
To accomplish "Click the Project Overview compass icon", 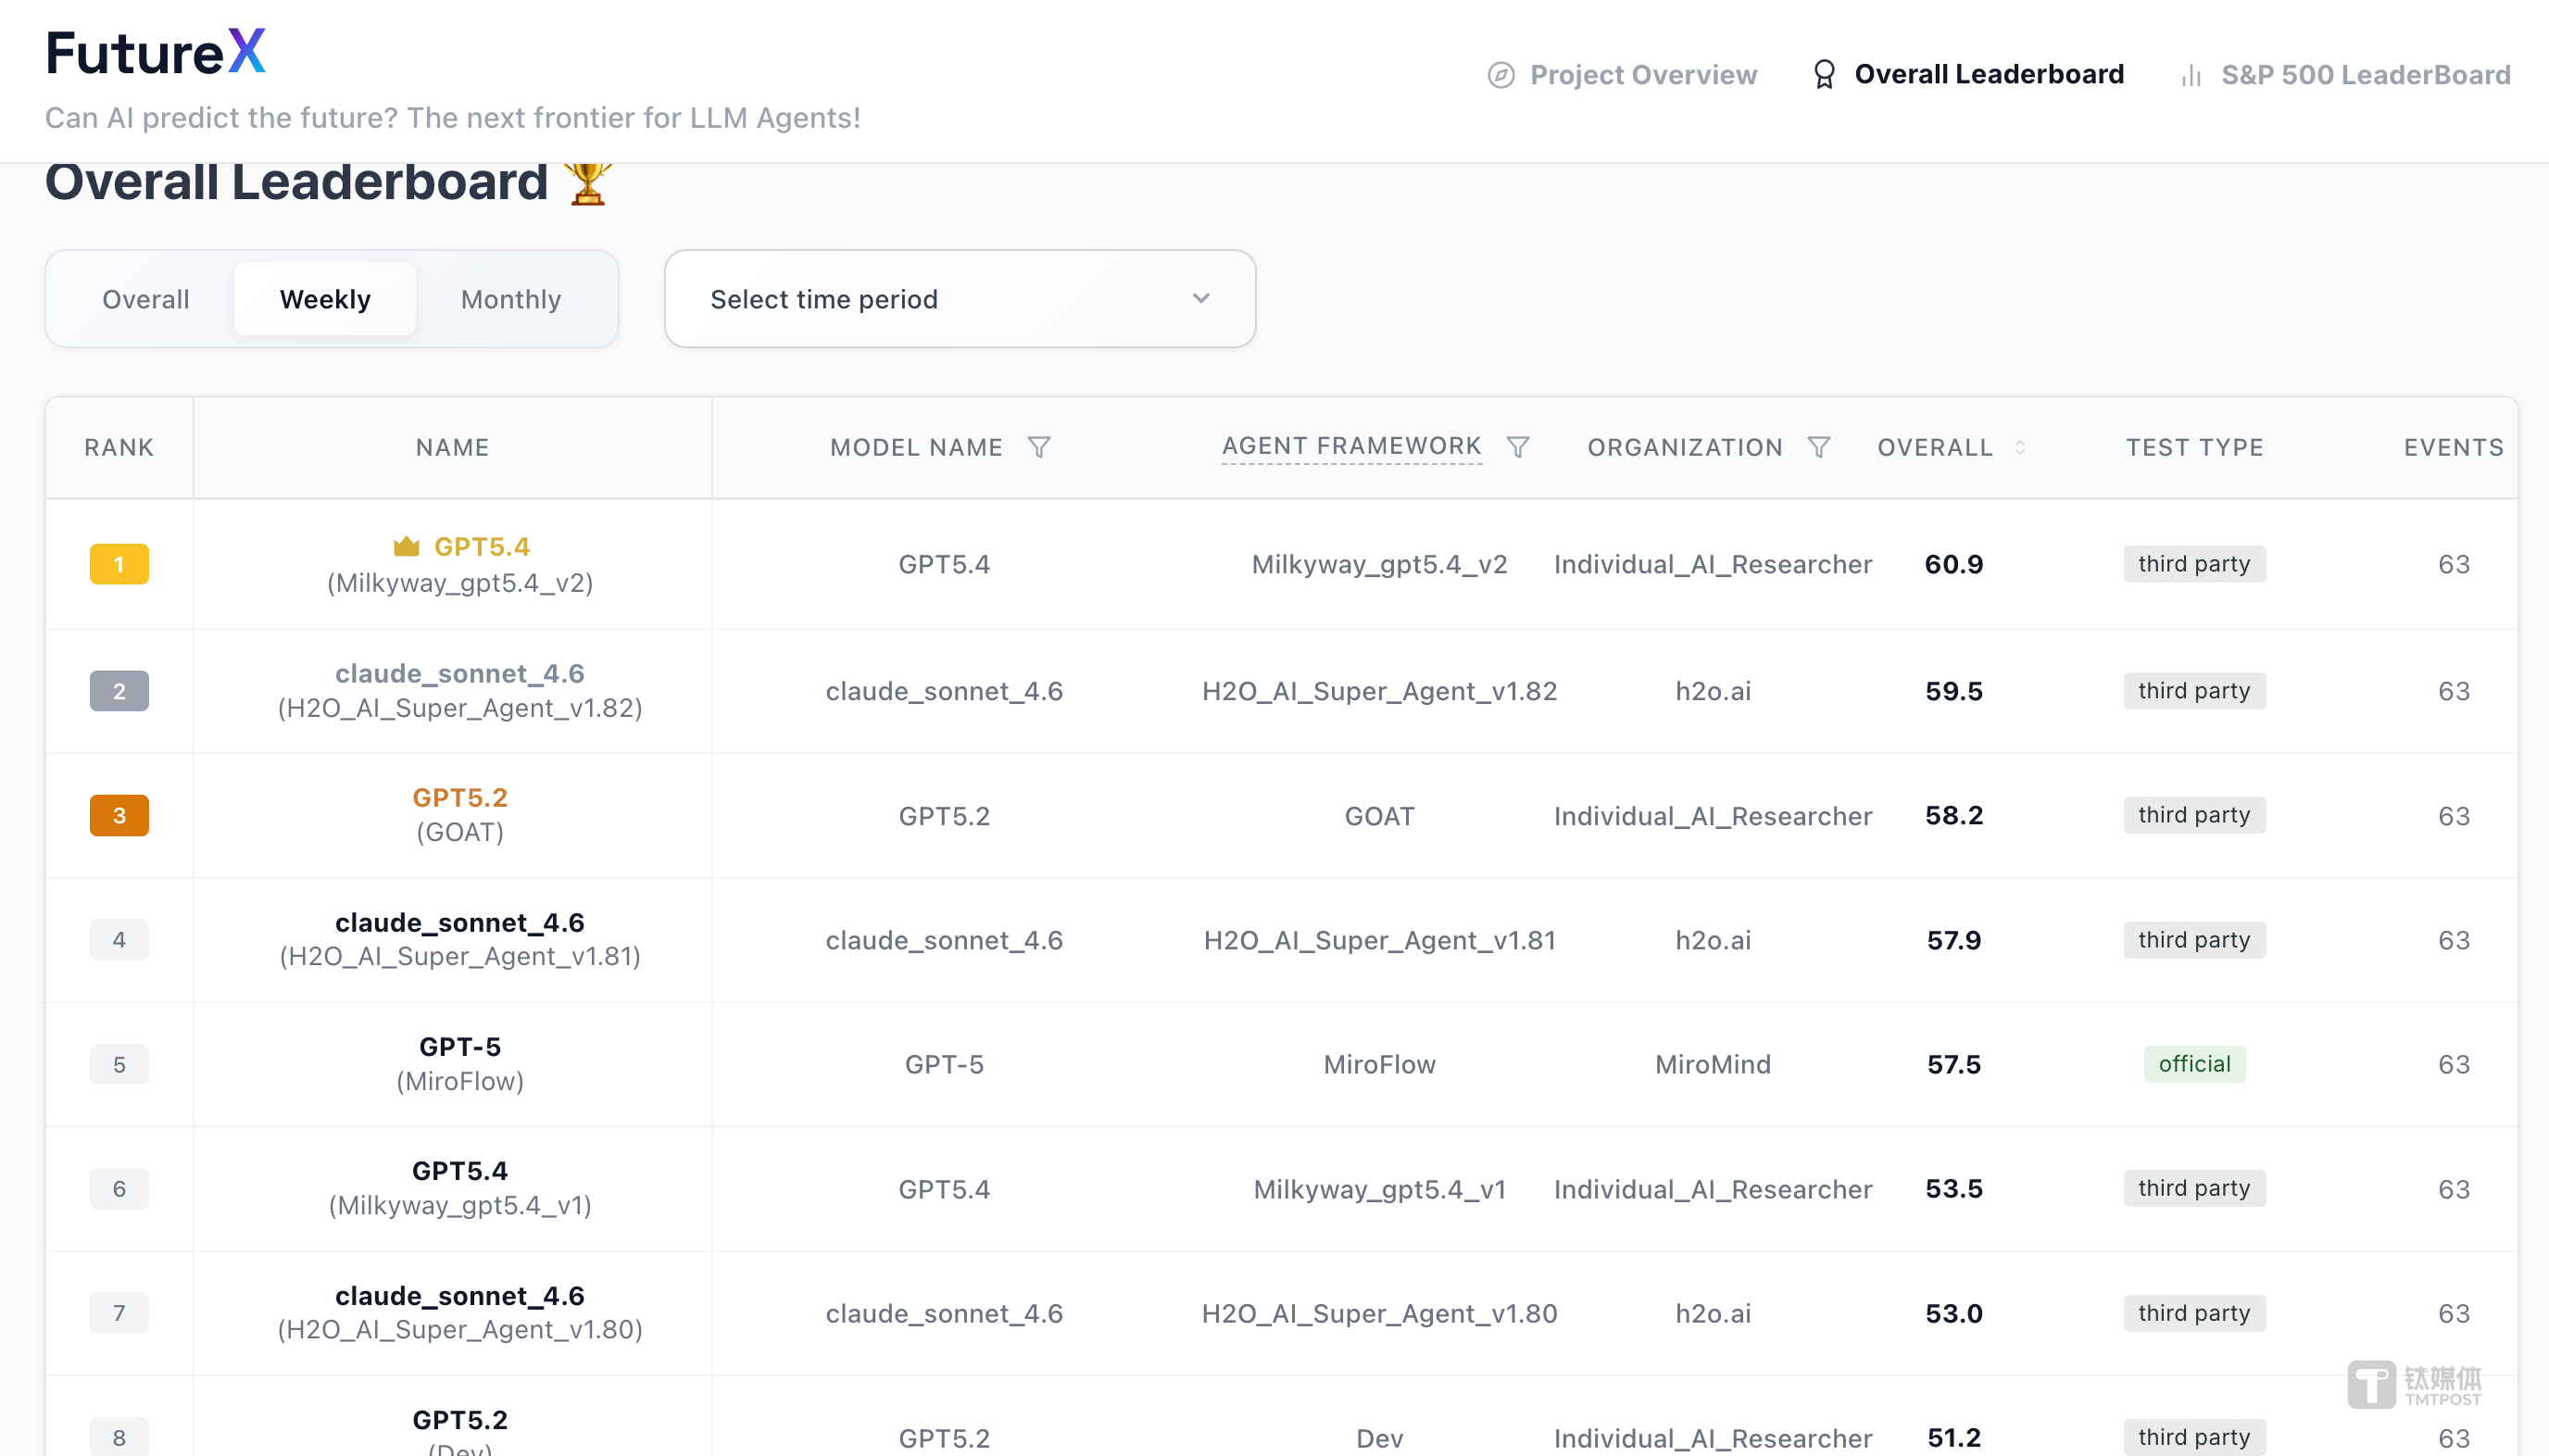I will click(1500, 75).
